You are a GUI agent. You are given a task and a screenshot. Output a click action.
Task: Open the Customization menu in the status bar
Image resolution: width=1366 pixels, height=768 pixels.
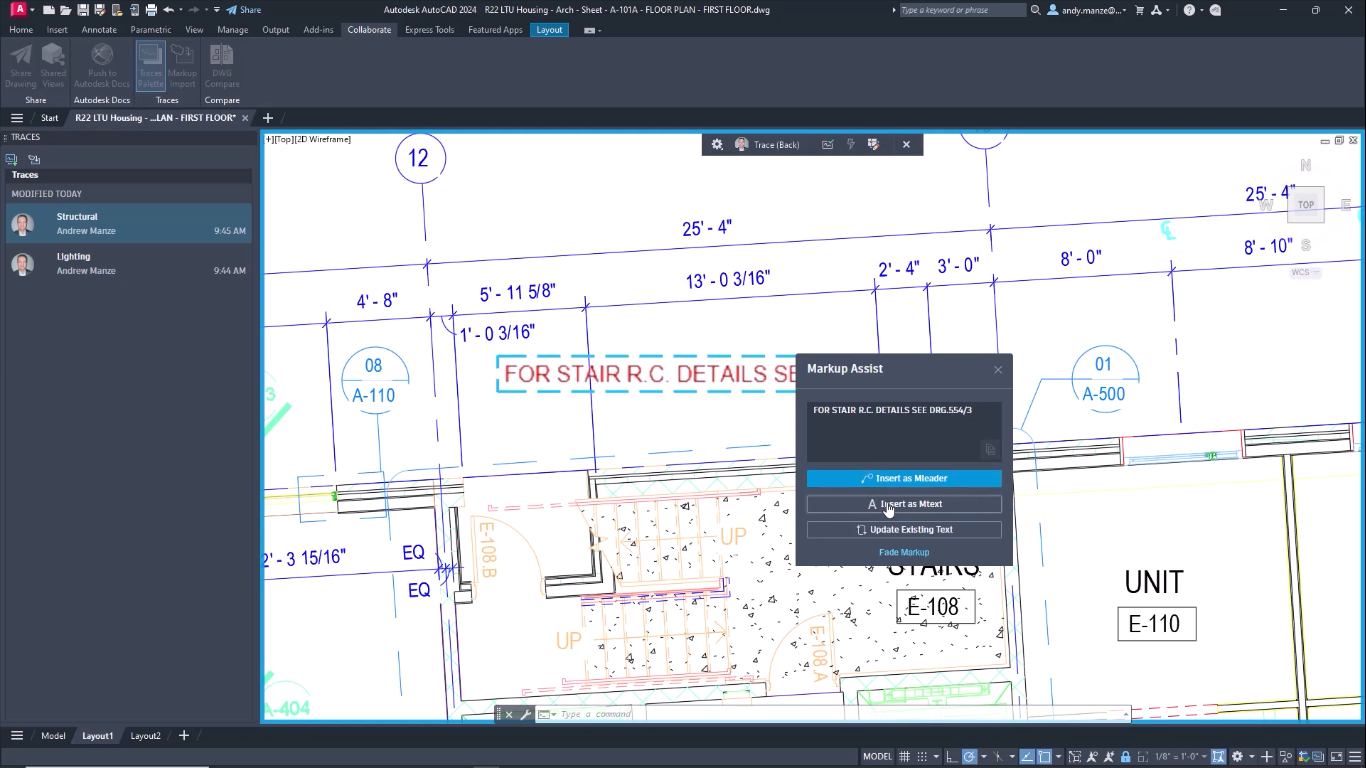(1356, 757)
